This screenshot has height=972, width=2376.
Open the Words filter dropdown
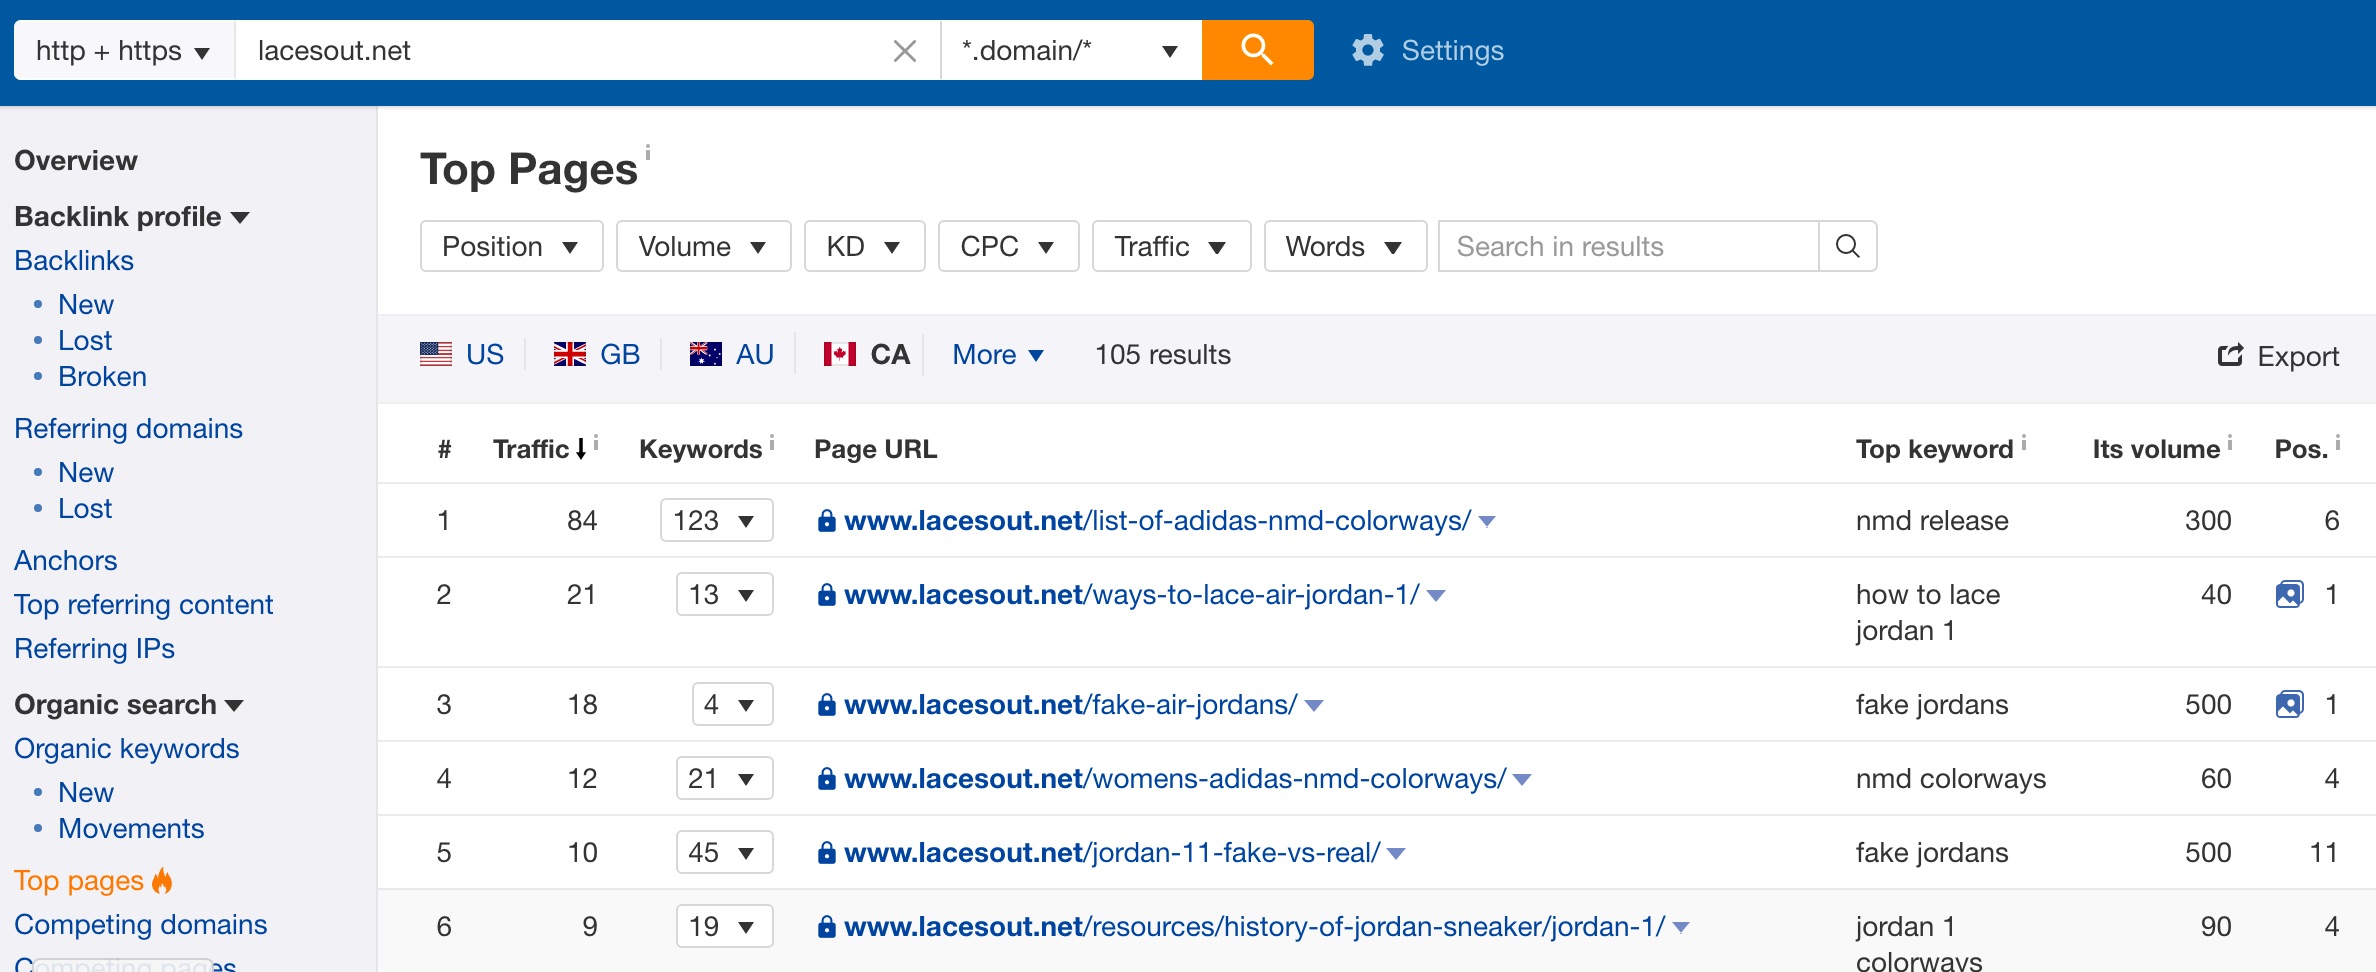click(1345, 246)
